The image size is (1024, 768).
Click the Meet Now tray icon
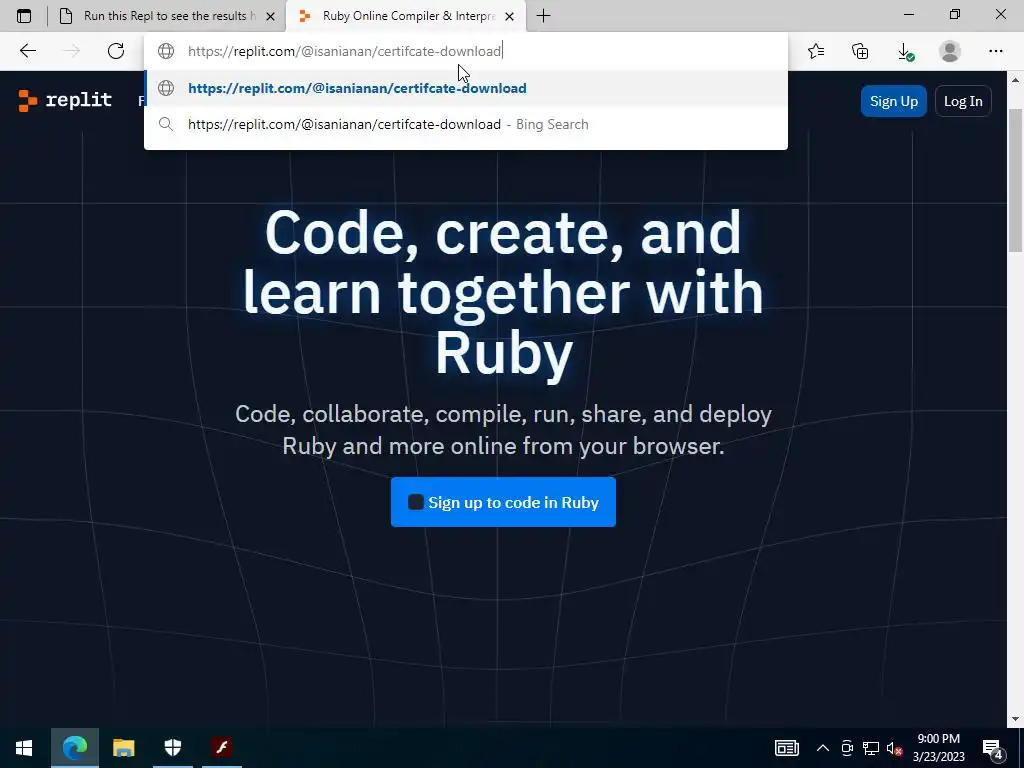pos(847,748)
